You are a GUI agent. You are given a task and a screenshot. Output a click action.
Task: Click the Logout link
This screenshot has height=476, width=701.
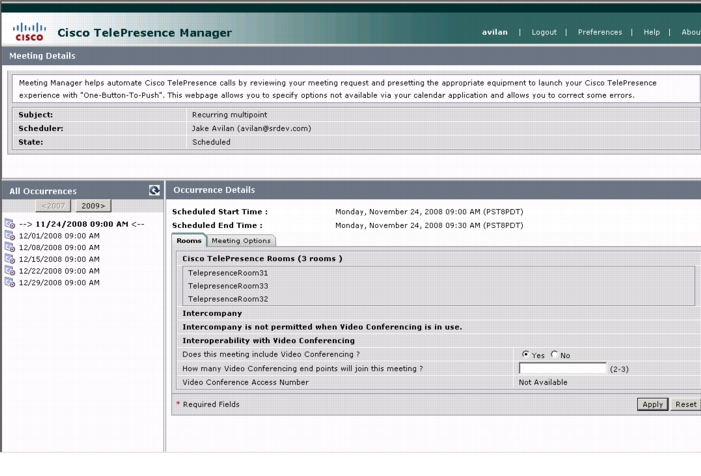544,32
